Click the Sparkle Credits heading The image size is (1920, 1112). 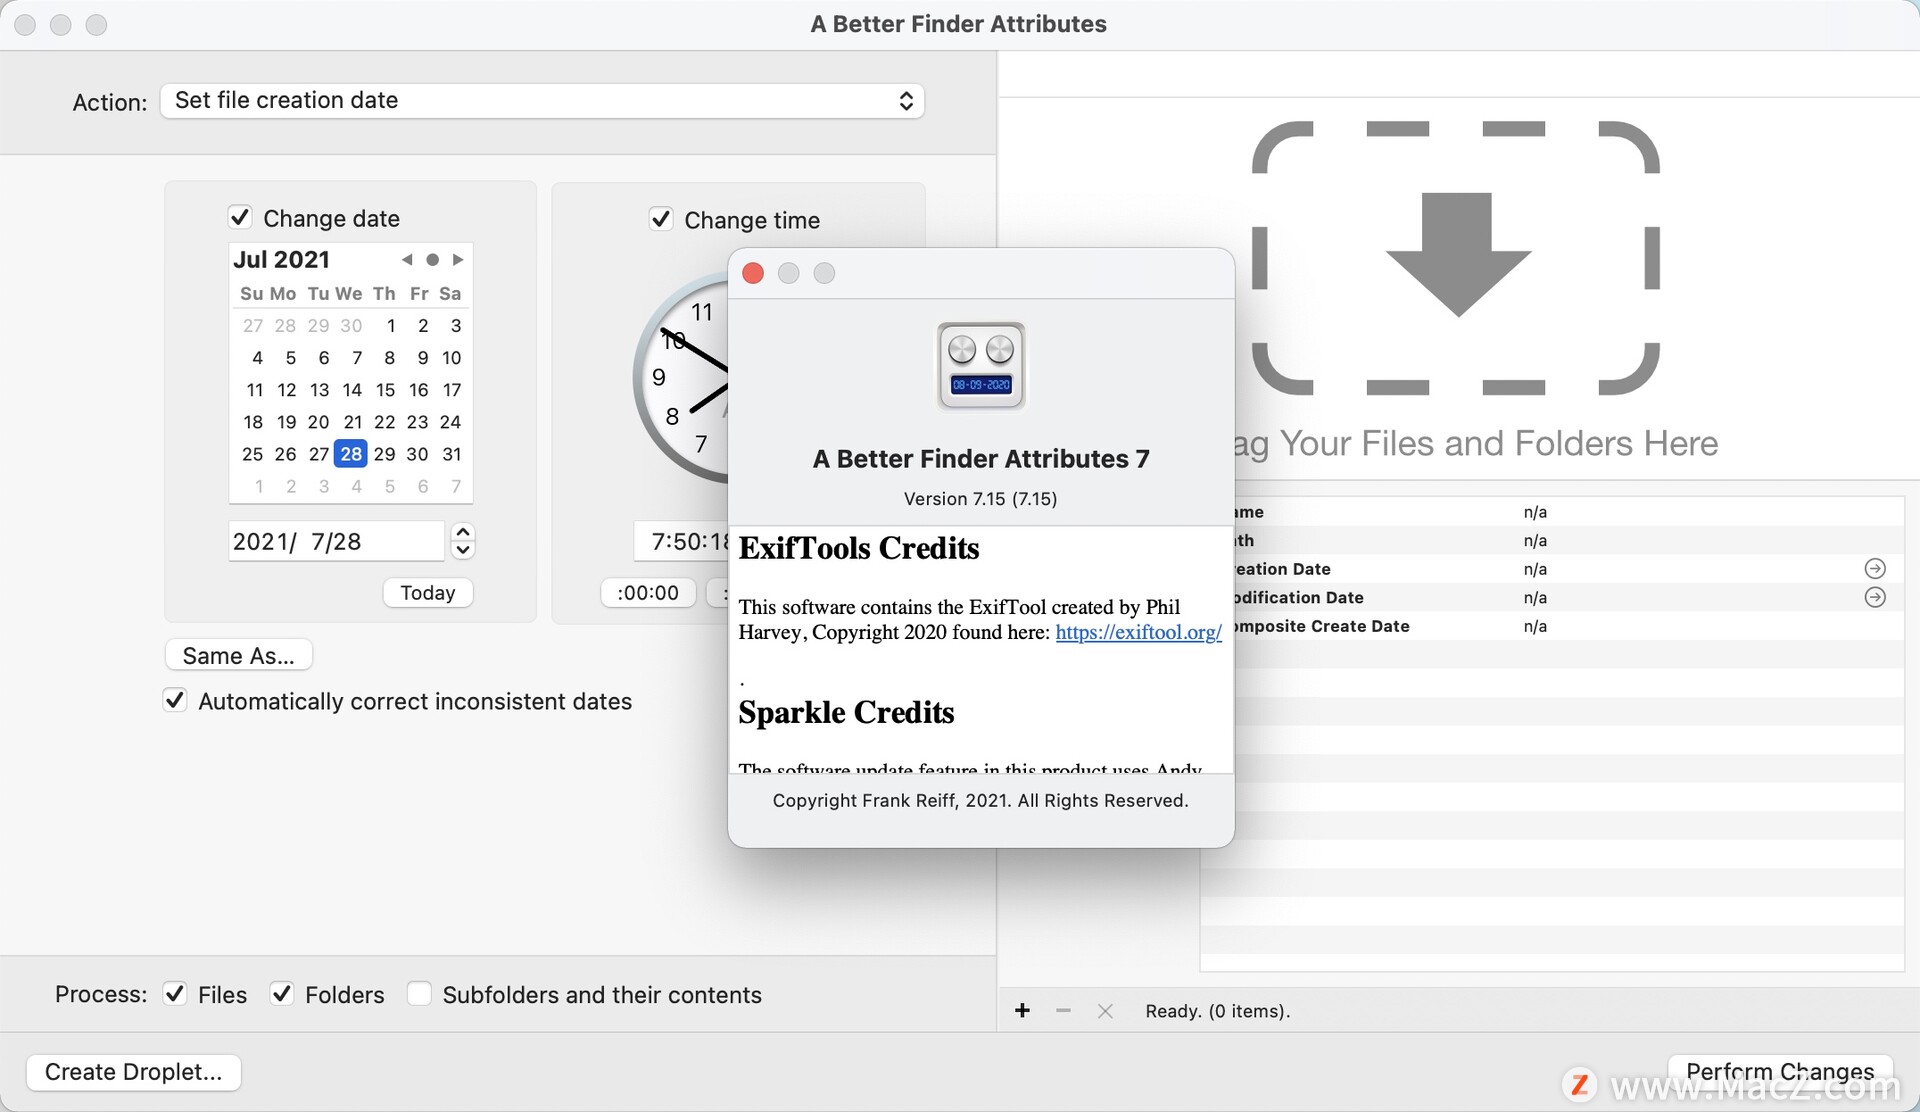846,712
